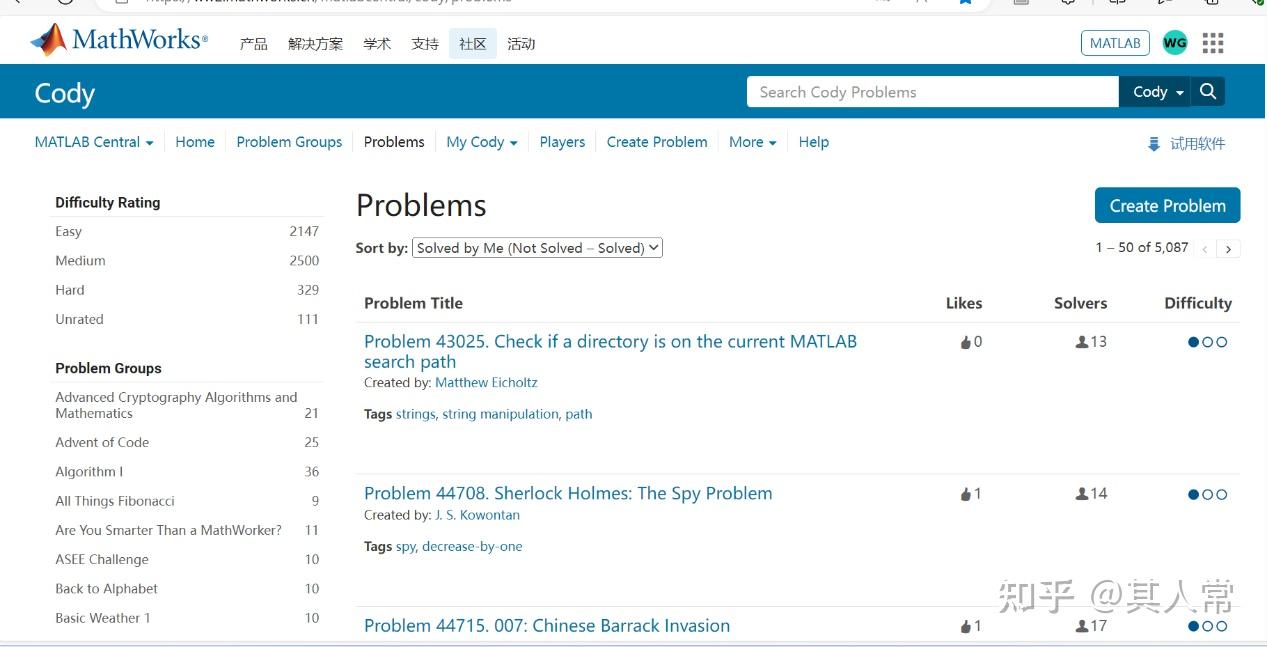Click the blue Create Problem button

pos(1167,205)
